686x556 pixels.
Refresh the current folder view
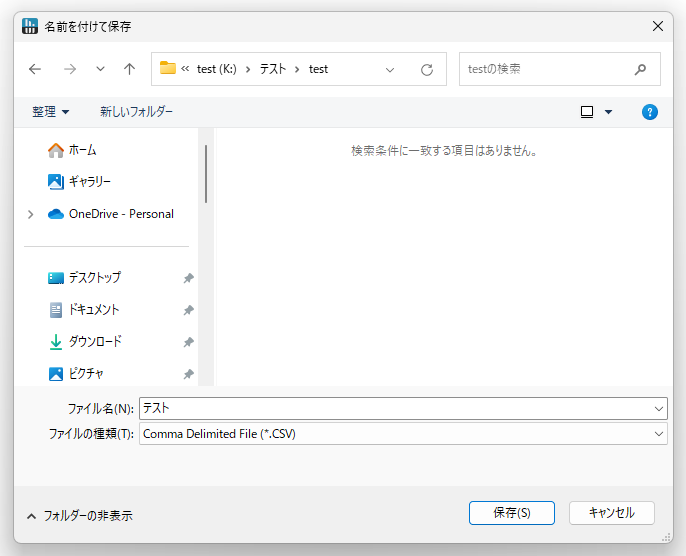pyautogui.click(x=427, y=70)
